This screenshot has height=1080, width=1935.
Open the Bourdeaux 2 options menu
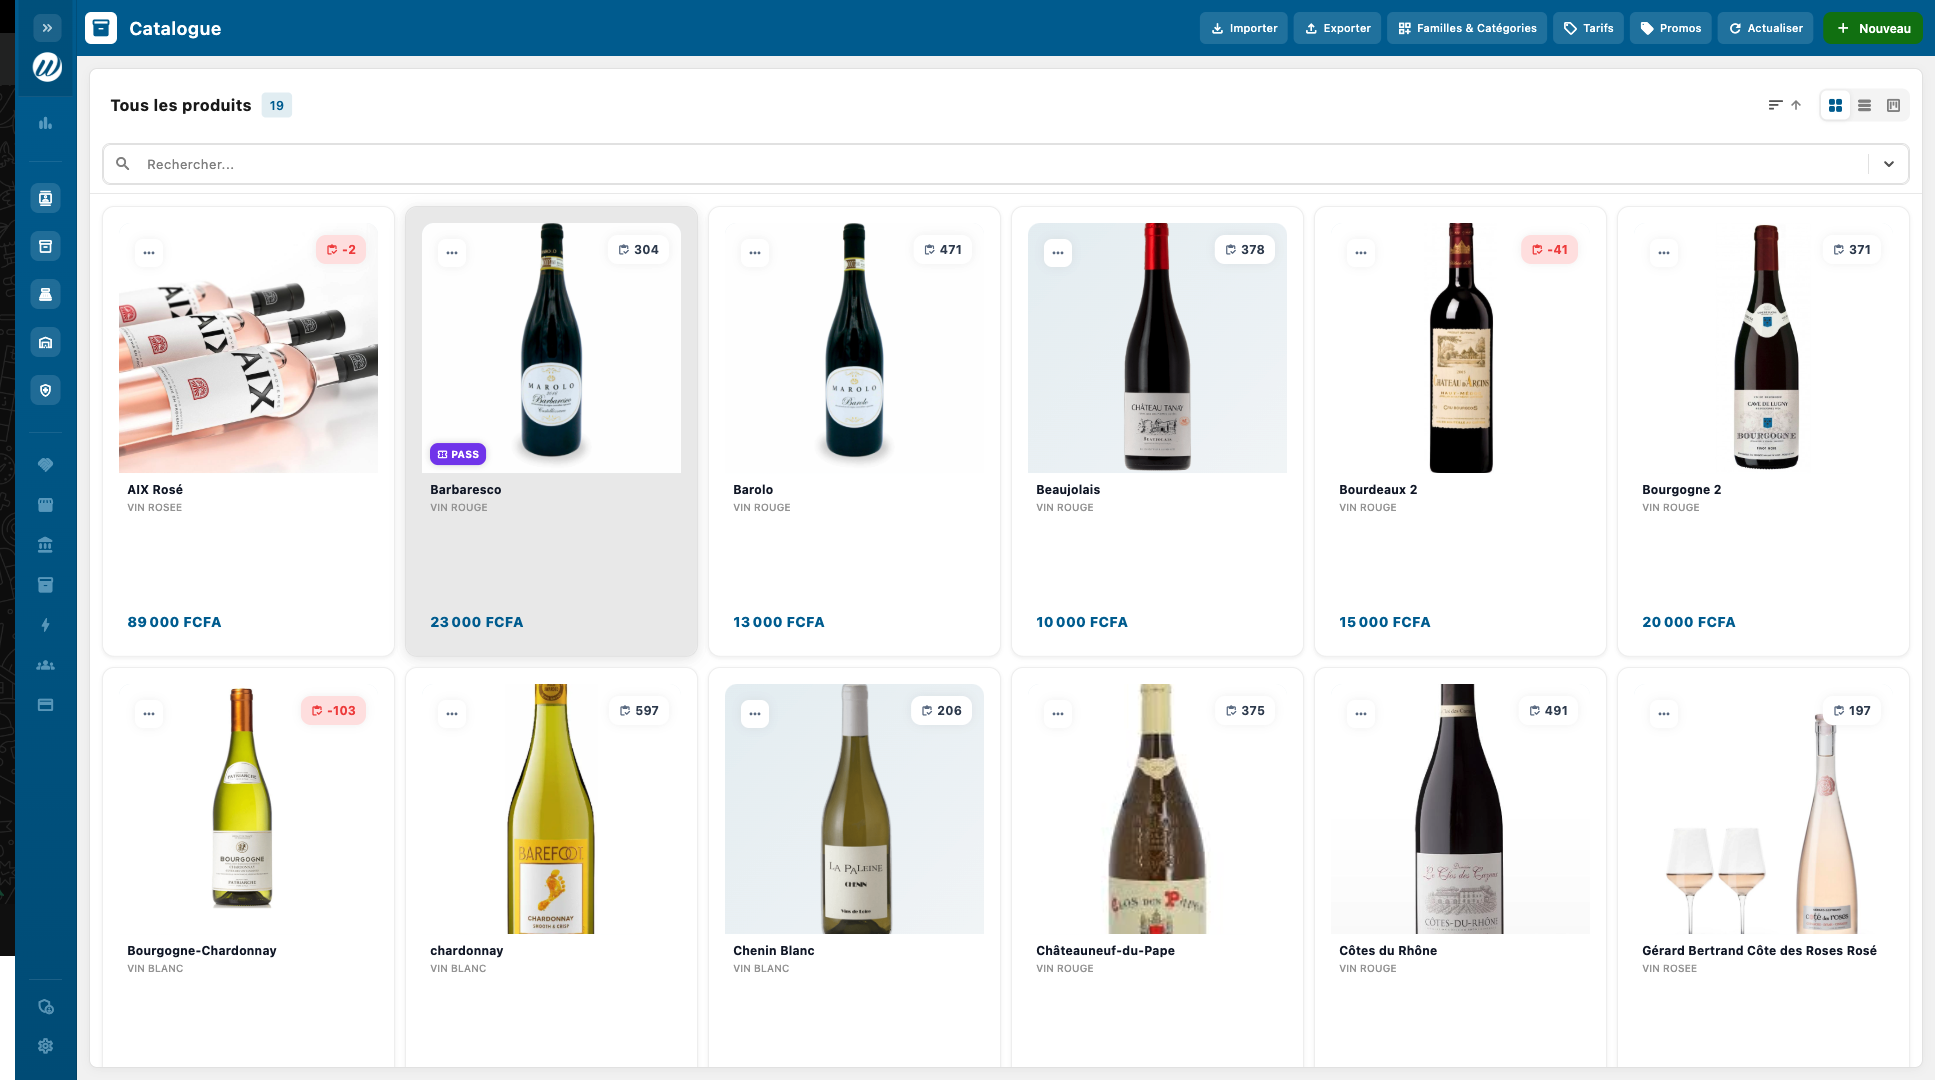coord(1361,253)
